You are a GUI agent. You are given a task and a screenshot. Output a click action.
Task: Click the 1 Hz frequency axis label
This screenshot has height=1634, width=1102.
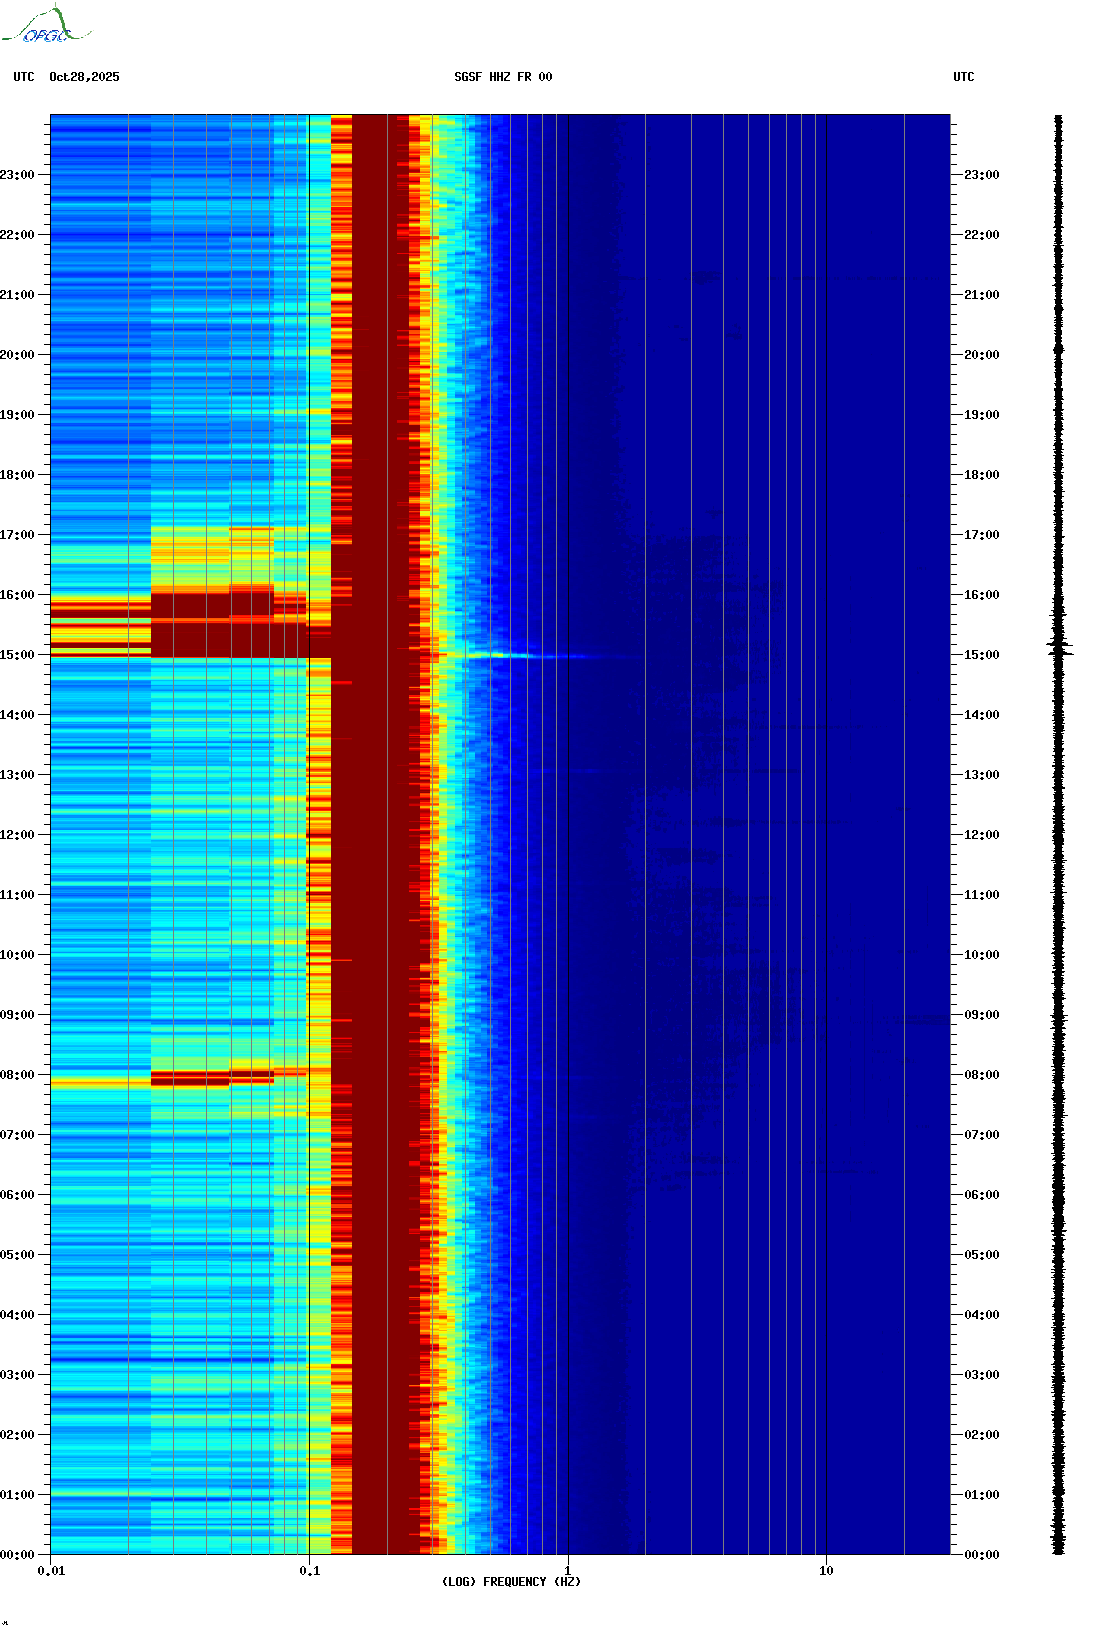[x=568, y=1571]
